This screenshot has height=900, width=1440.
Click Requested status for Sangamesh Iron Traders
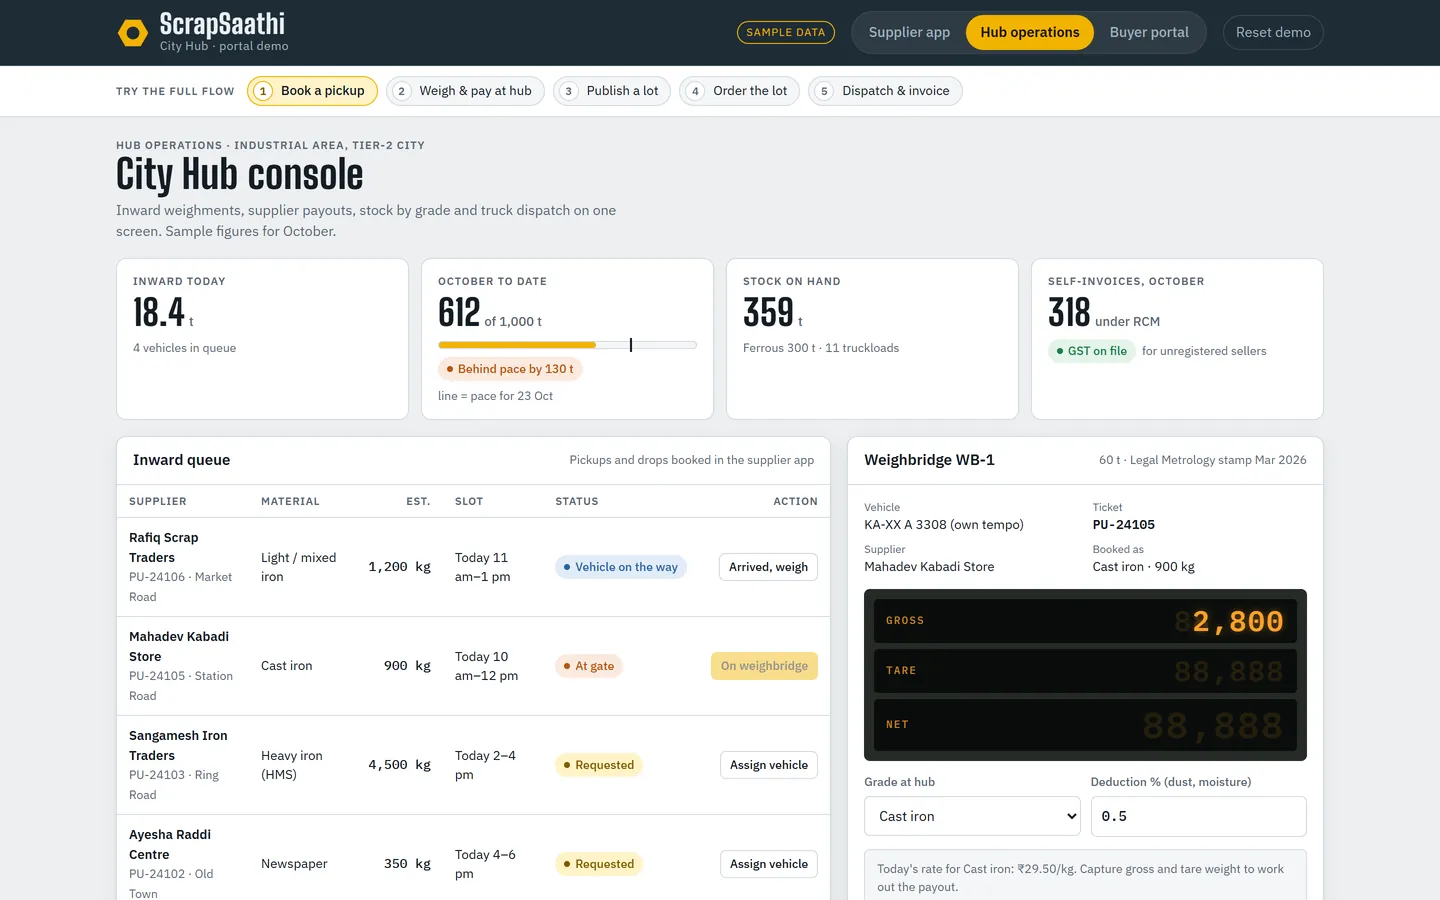pyautogui.click(x=599, y=765)
